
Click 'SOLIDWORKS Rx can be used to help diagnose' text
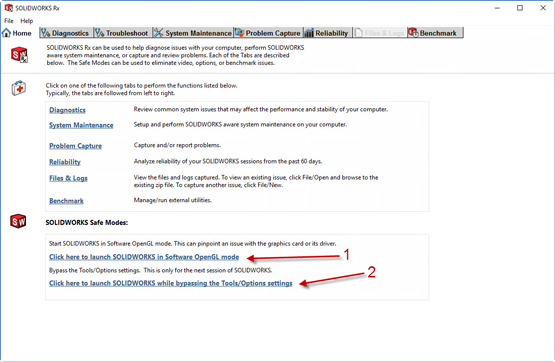tap(175, 55)
